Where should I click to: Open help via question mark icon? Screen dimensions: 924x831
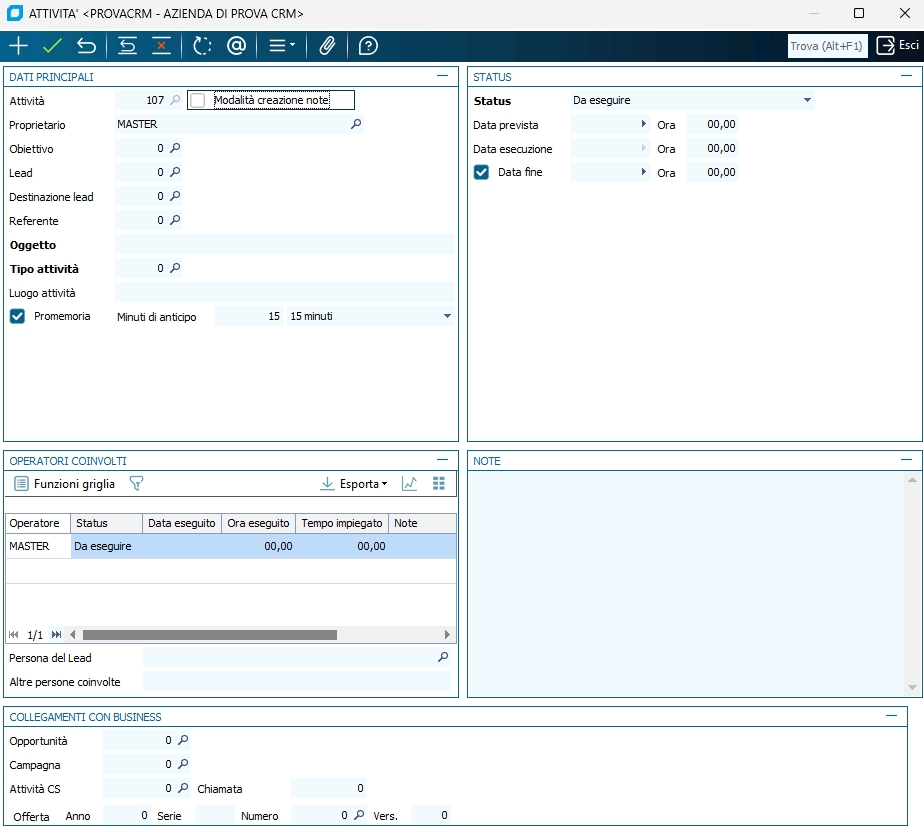[368, 46]
